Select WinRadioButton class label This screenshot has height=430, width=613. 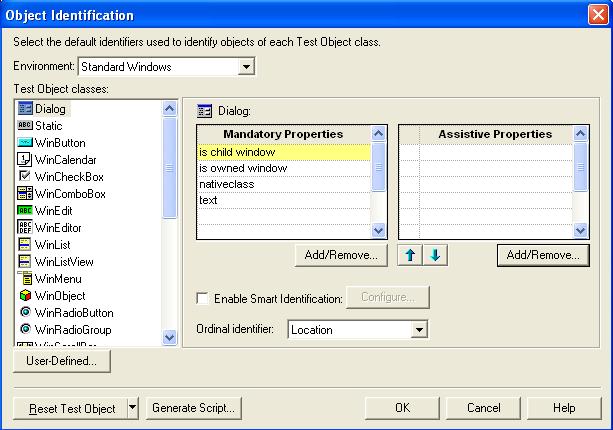click(74, 313)
